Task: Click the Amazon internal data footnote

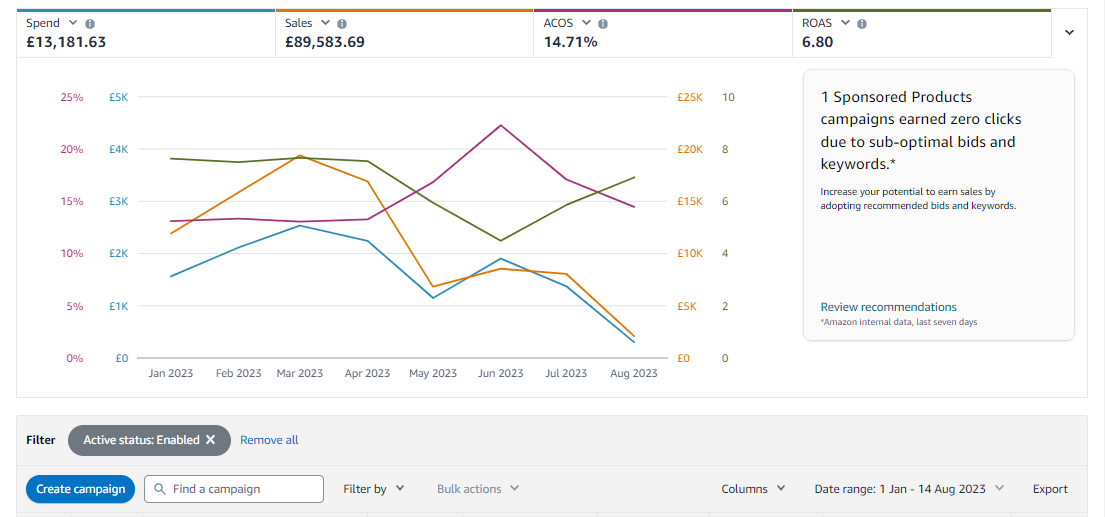Action: coord(899,322)
